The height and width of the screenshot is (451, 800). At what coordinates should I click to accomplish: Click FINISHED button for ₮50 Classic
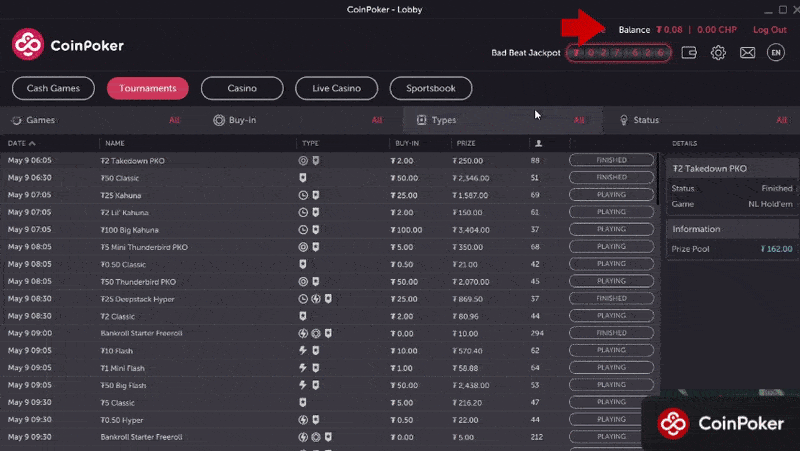coord(611,177)
